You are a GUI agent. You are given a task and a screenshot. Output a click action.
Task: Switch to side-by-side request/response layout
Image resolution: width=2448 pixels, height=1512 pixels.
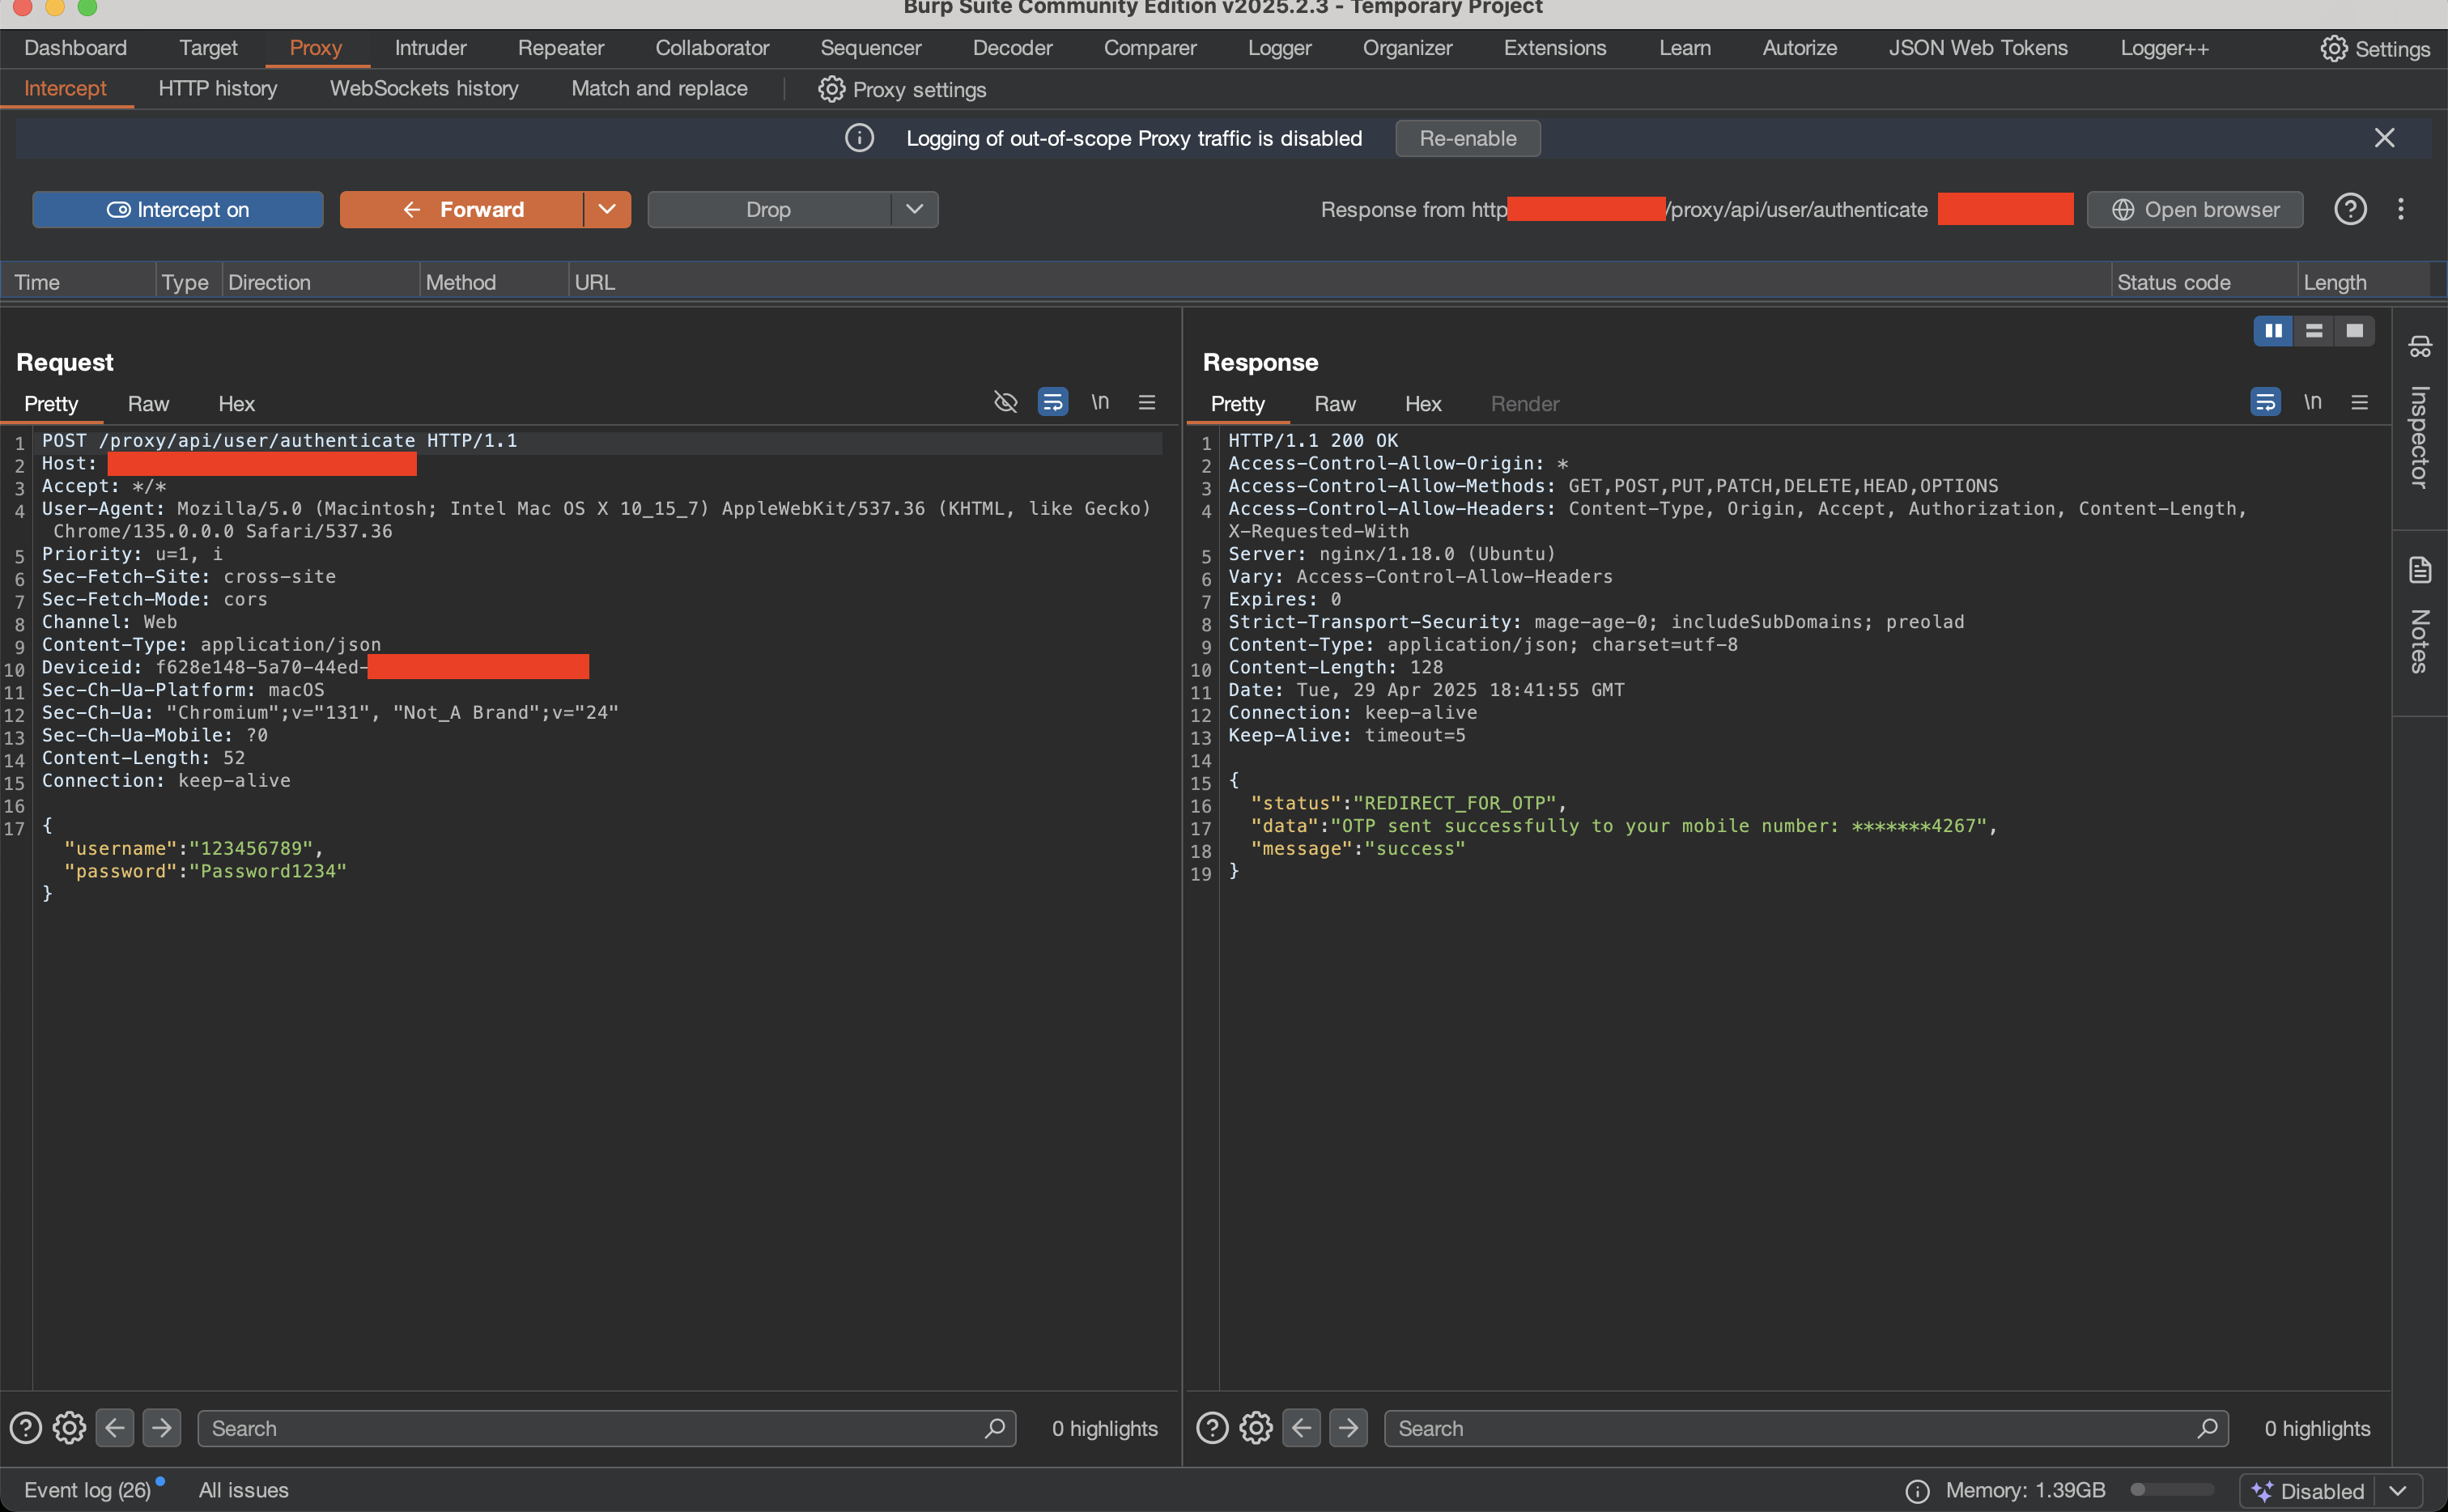pos(2273,331)
